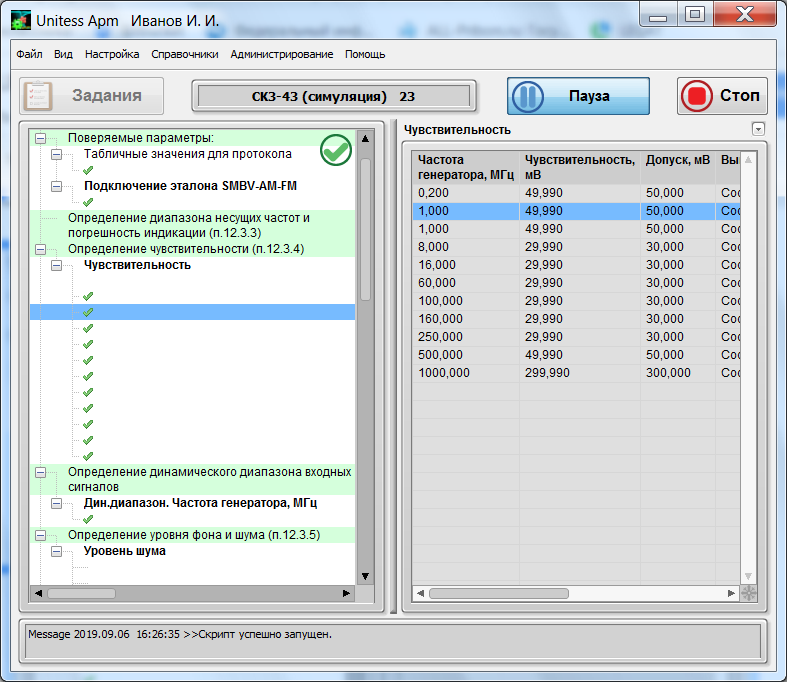This screenshot has height=682, width=787.
Task: Collapse the Уровень шума tree node
Action: (56, 551)
